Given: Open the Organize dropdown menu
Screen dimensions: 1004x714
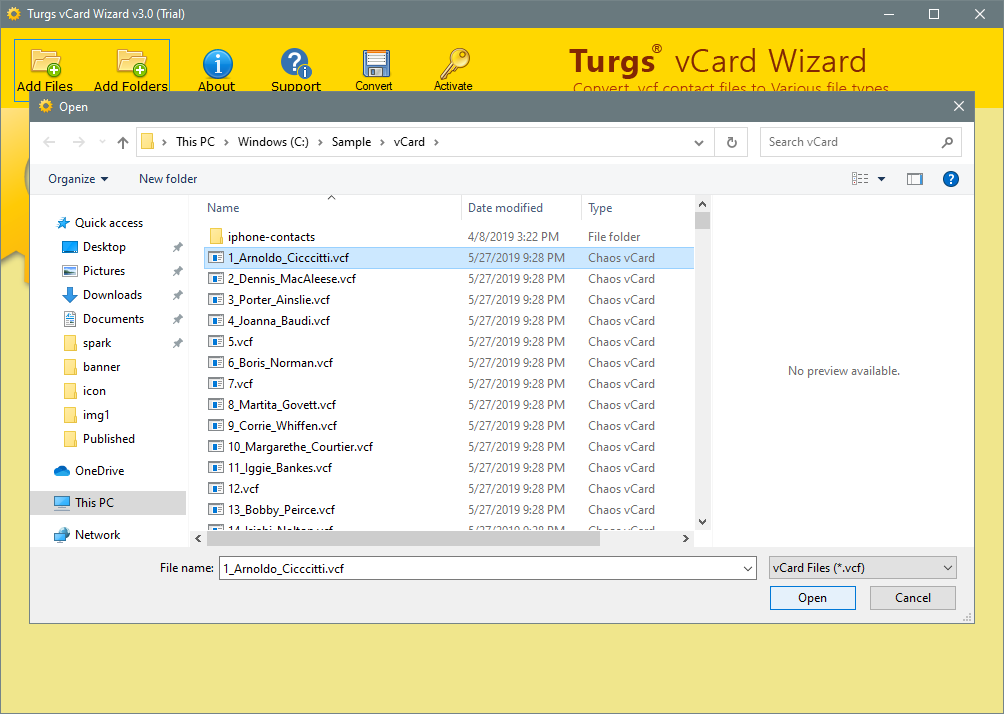Looking at the screenshot, I should (x=78, y=179).
